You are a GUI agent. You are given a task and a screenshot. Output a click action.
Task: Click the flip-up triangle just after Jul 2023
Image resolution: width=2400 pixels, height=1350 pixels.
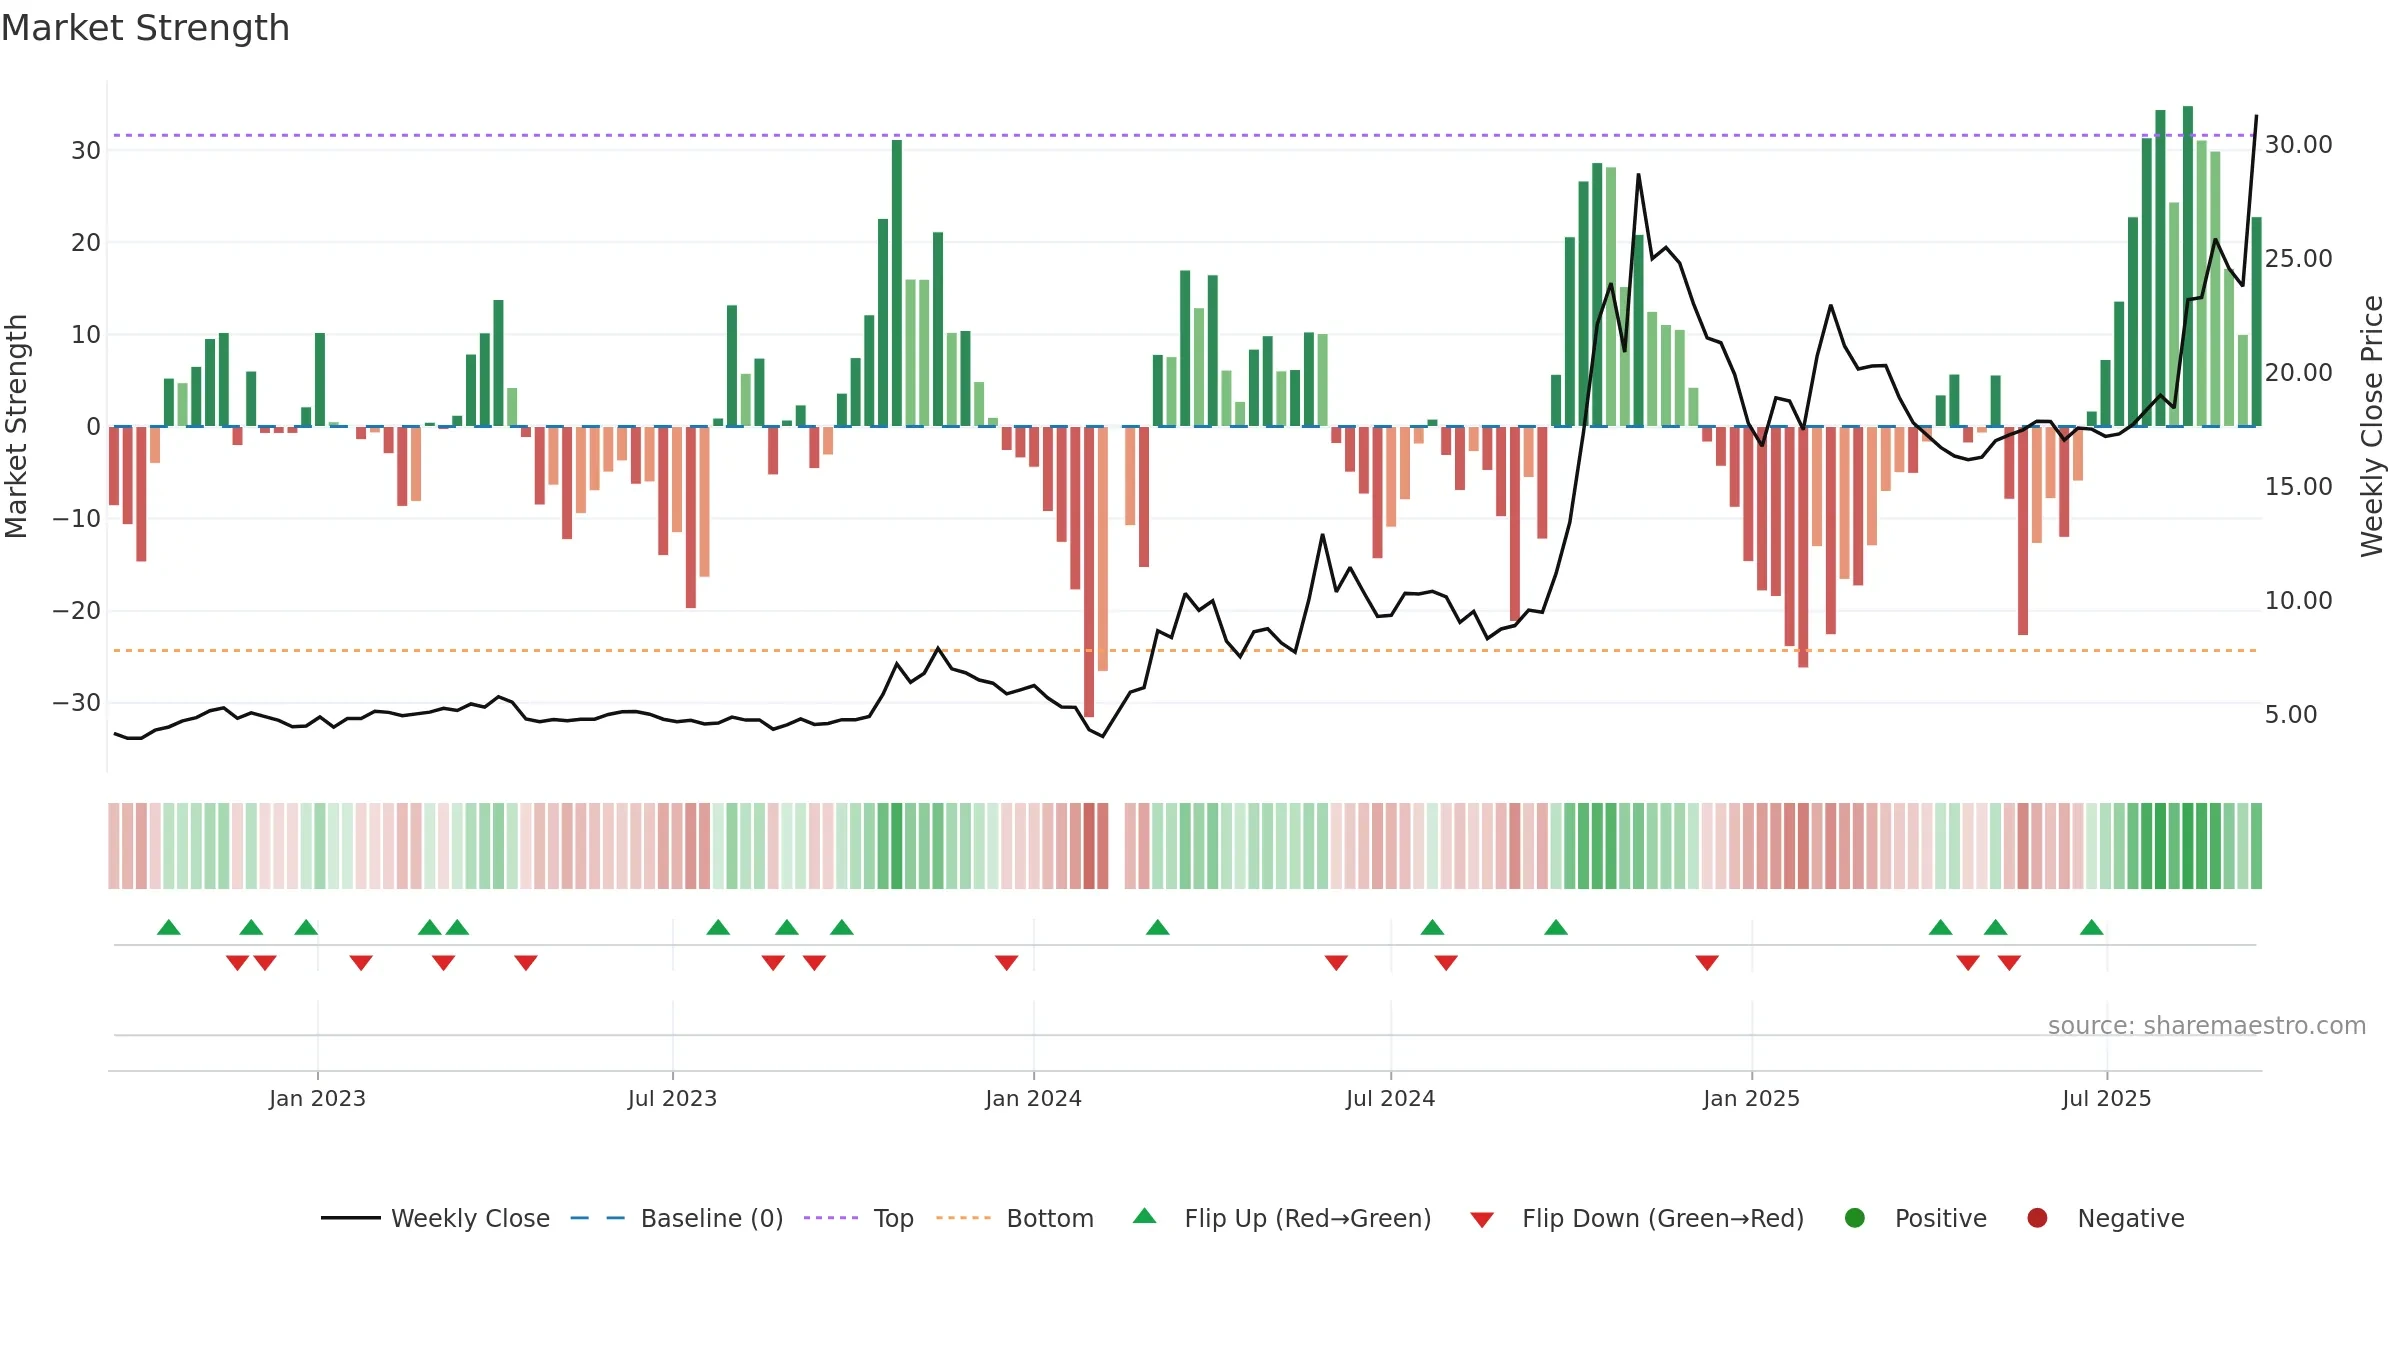pos(718,927)
